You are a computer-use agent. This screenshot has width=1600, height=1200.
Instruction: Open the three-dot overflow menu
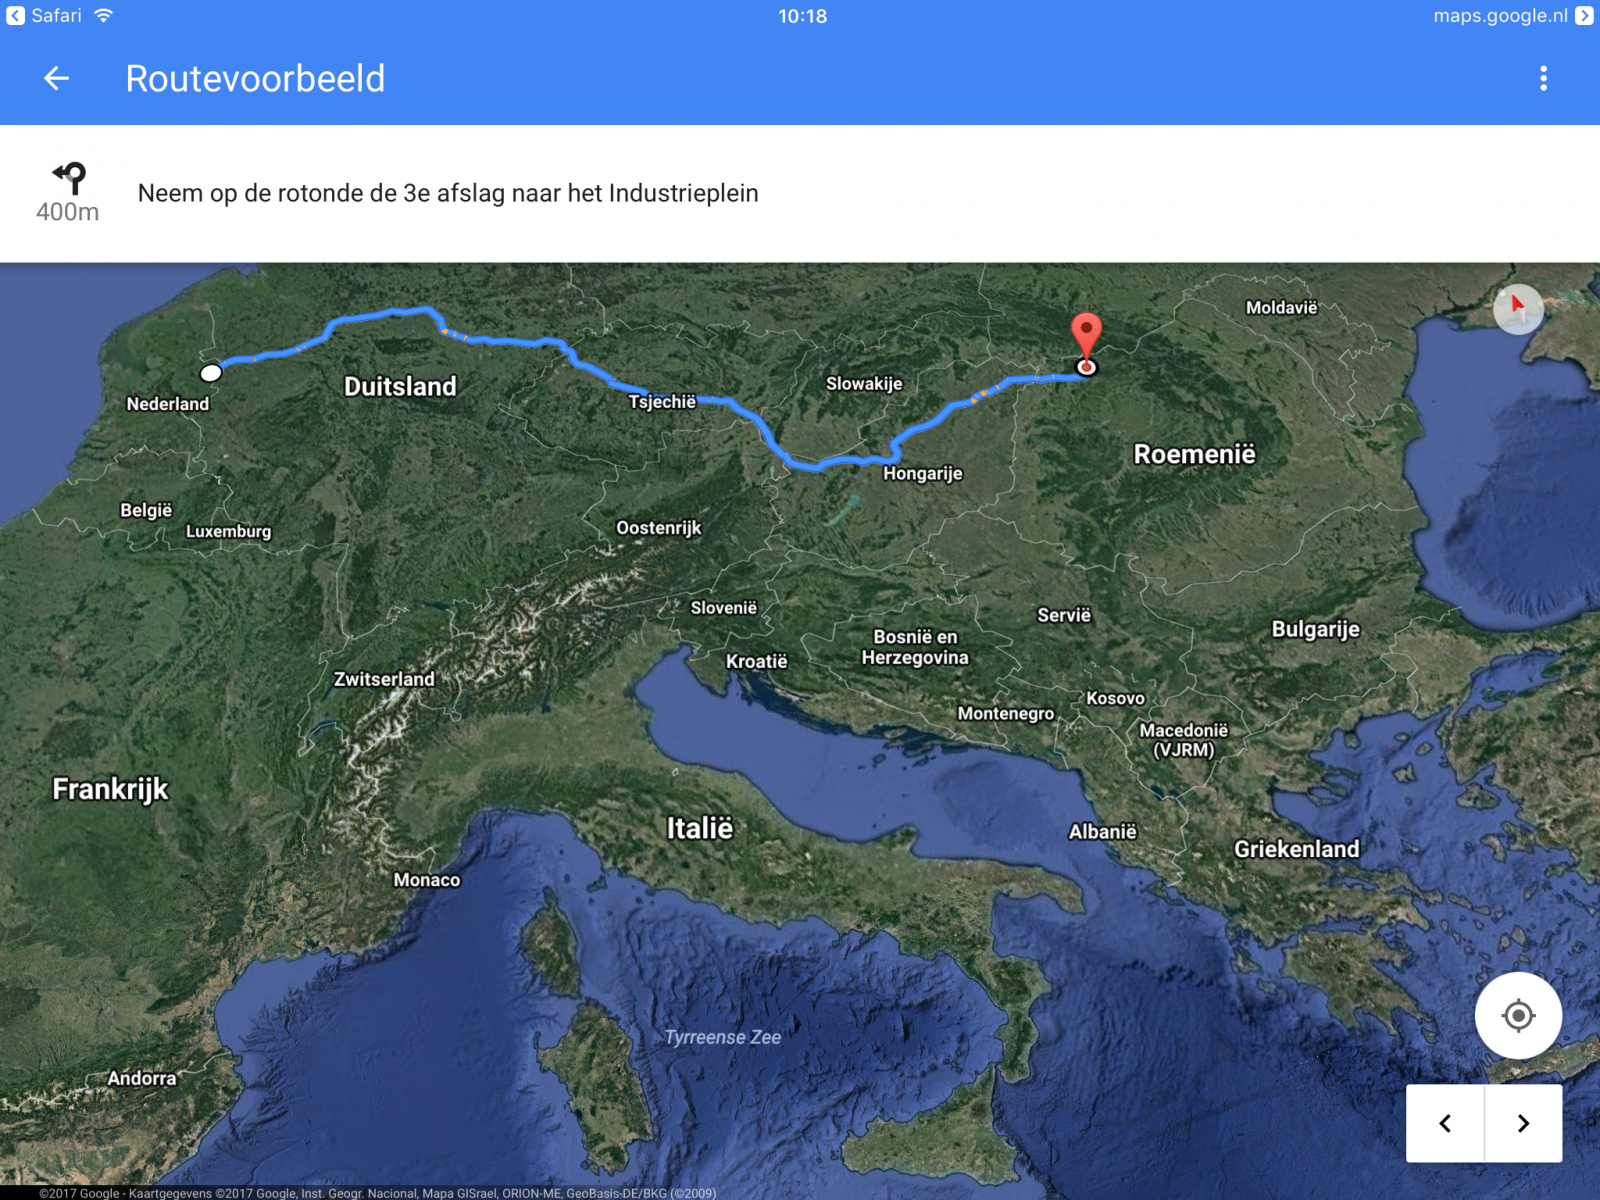coord(1543,78)
